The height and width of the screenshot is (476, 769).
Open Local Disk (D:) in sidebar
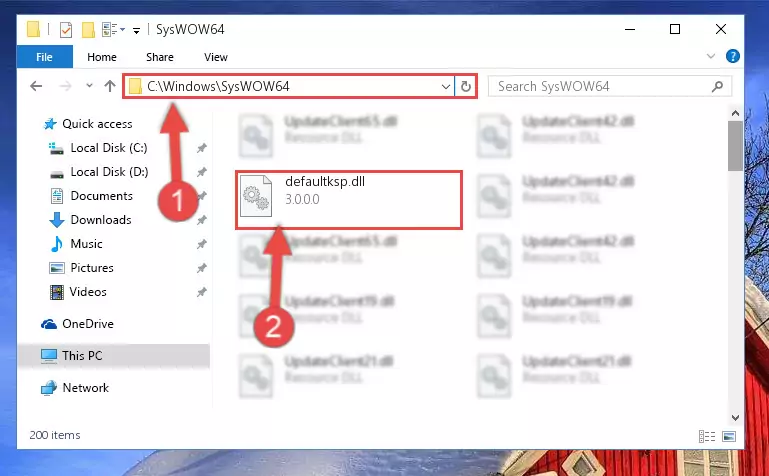click(x=109, y=172)
